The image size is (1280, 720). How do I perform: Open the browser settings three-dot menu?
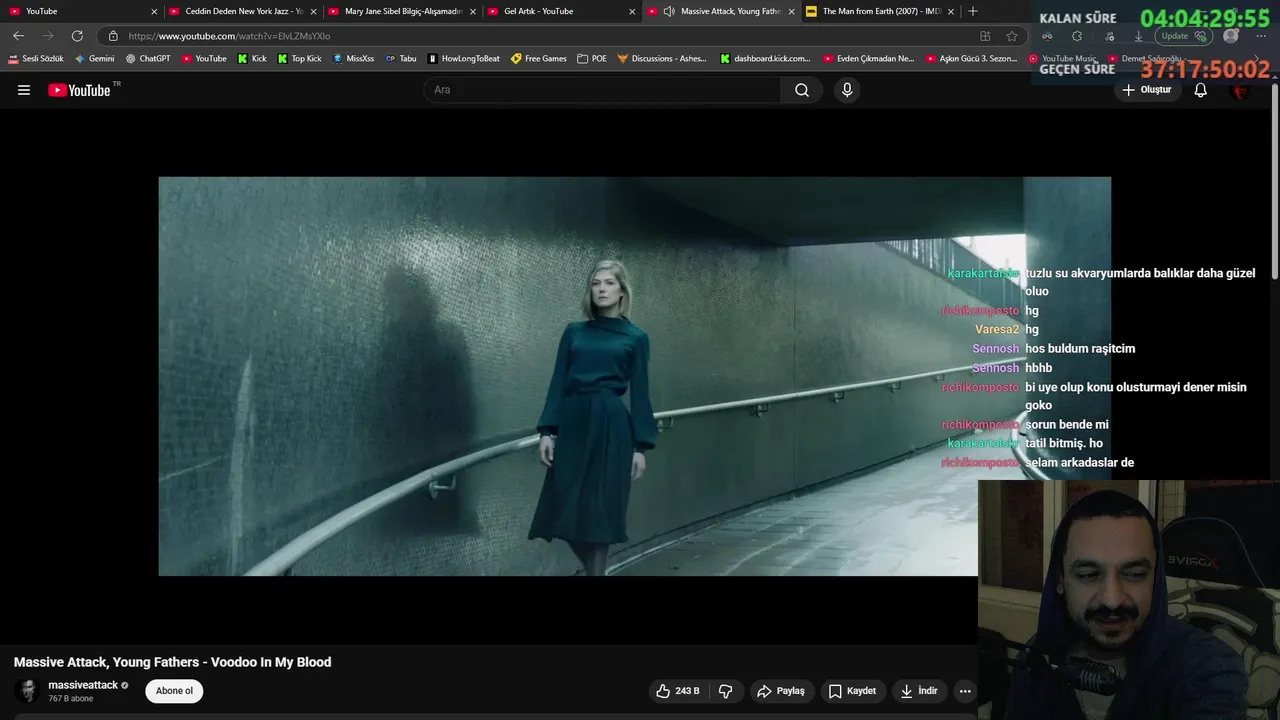click(x=1260, y=36)
